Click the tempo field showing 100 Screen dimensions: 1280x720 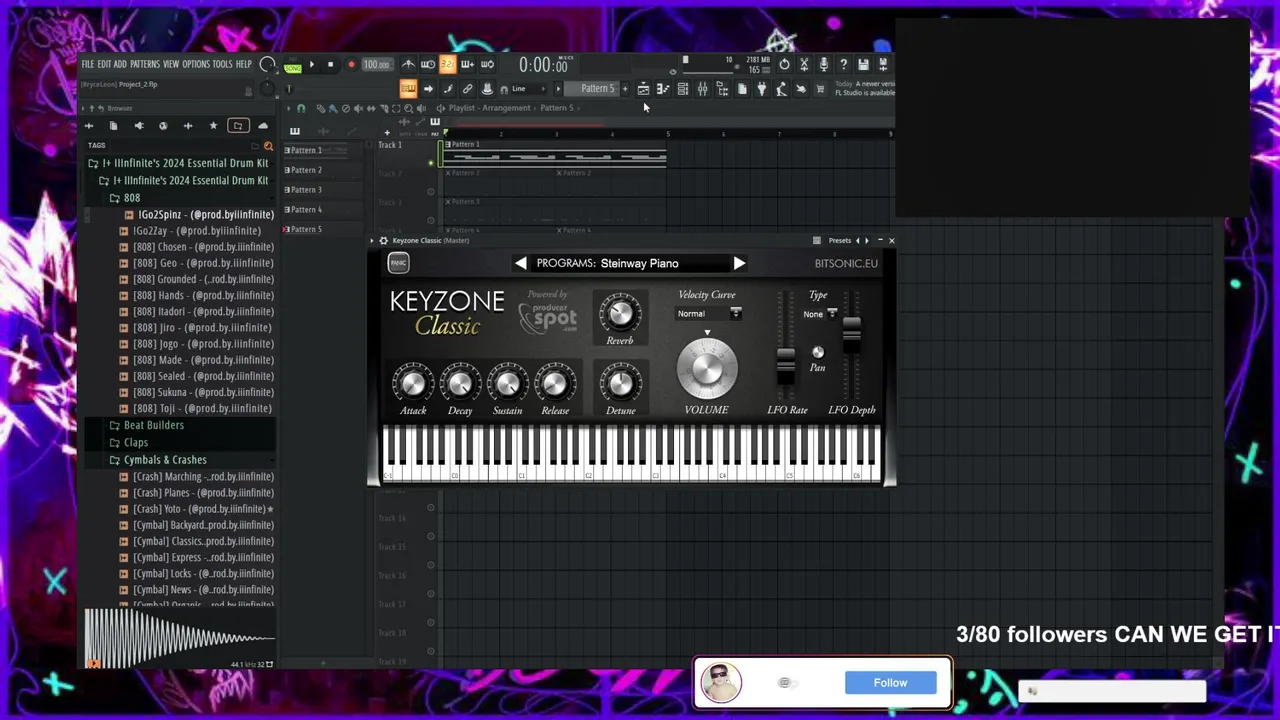tap(376, 65)
